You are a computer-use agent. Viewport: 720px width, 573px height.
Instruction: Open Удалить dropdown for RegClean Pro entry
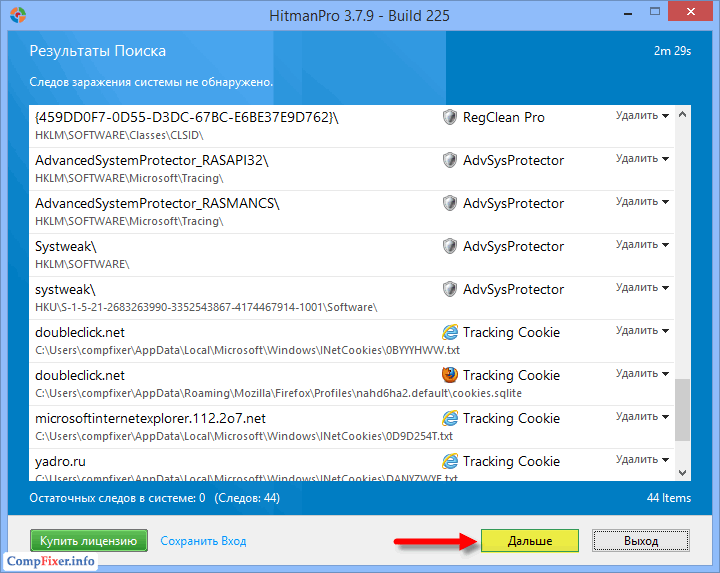coord(642,116)
